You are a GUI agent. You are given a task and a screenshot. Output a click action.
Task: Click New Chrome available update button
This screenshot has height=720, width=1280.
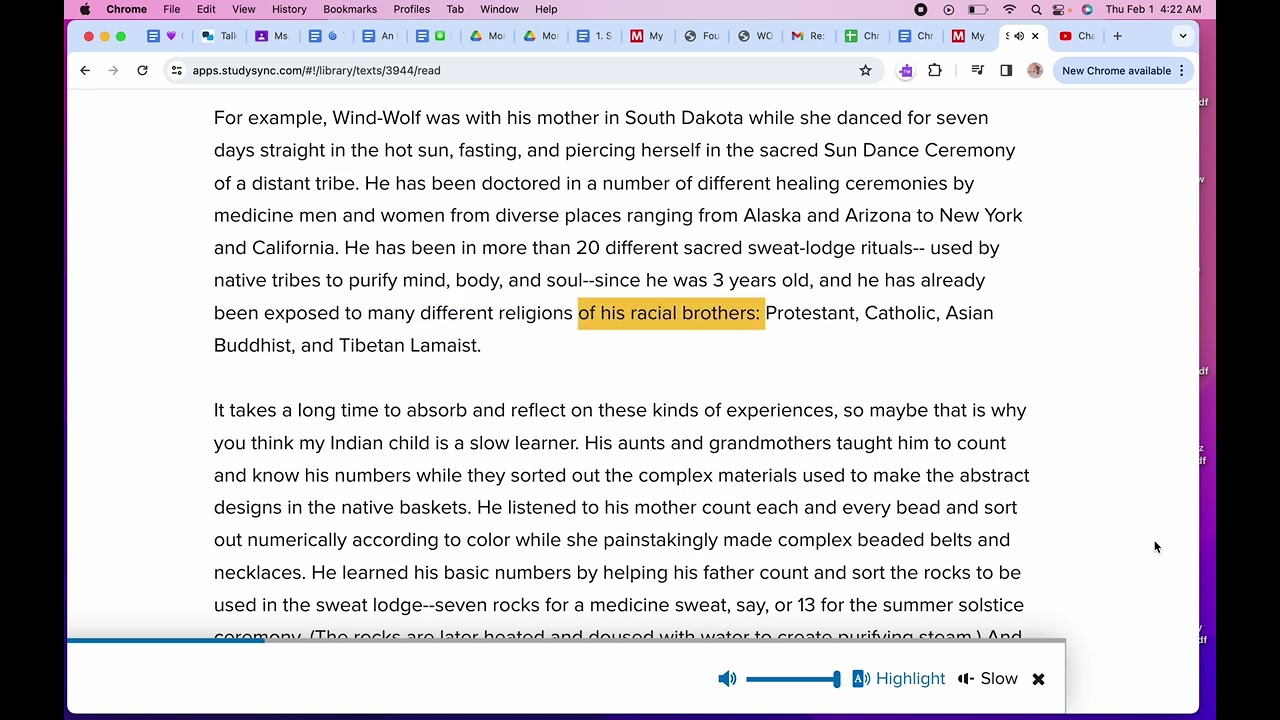[x=1116, y=70]
